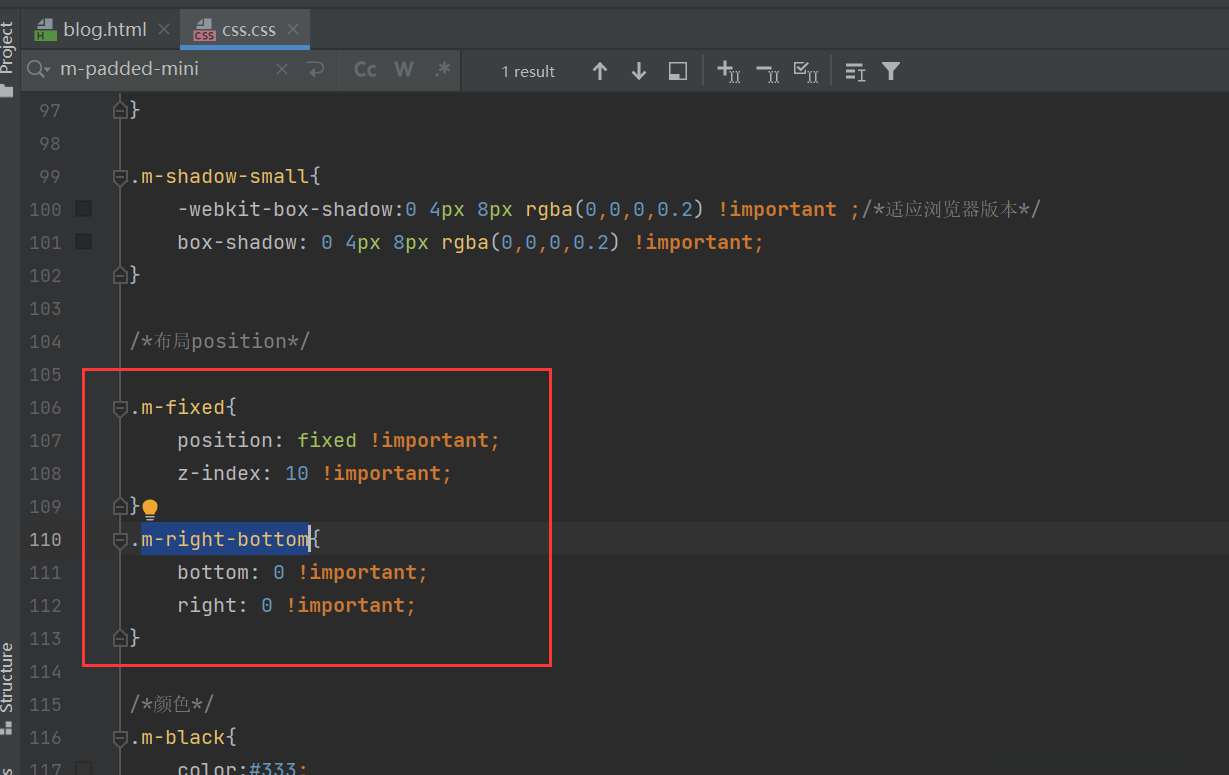Close the css.css editor tab
The width and height of the screenshot is (1229, 775).
point(293,30)
